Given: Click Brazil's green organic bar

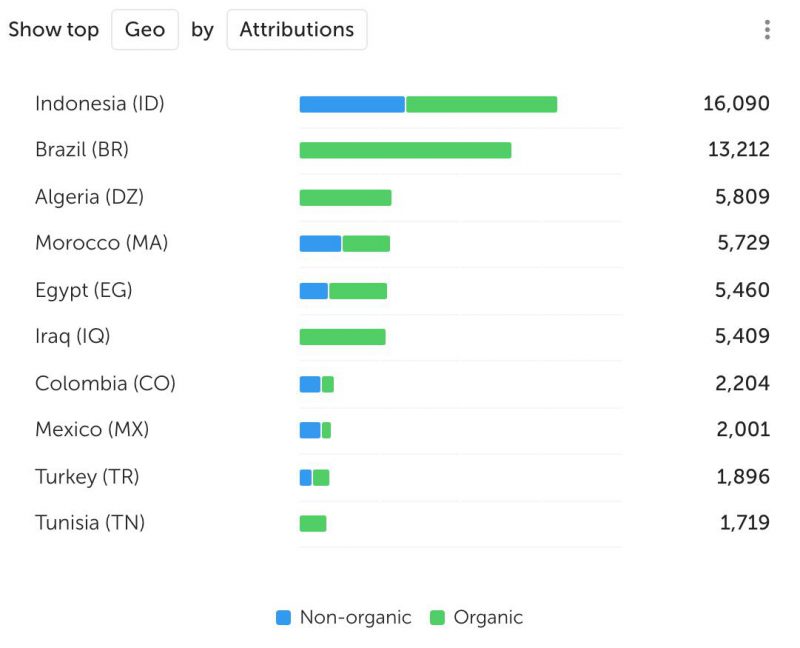Looking at the screenshot, I should [405, 150].
